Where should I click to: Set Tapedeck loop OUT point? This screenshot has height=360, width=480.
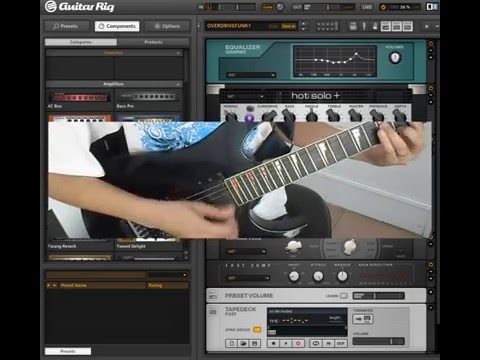click(x=341, y=343)
